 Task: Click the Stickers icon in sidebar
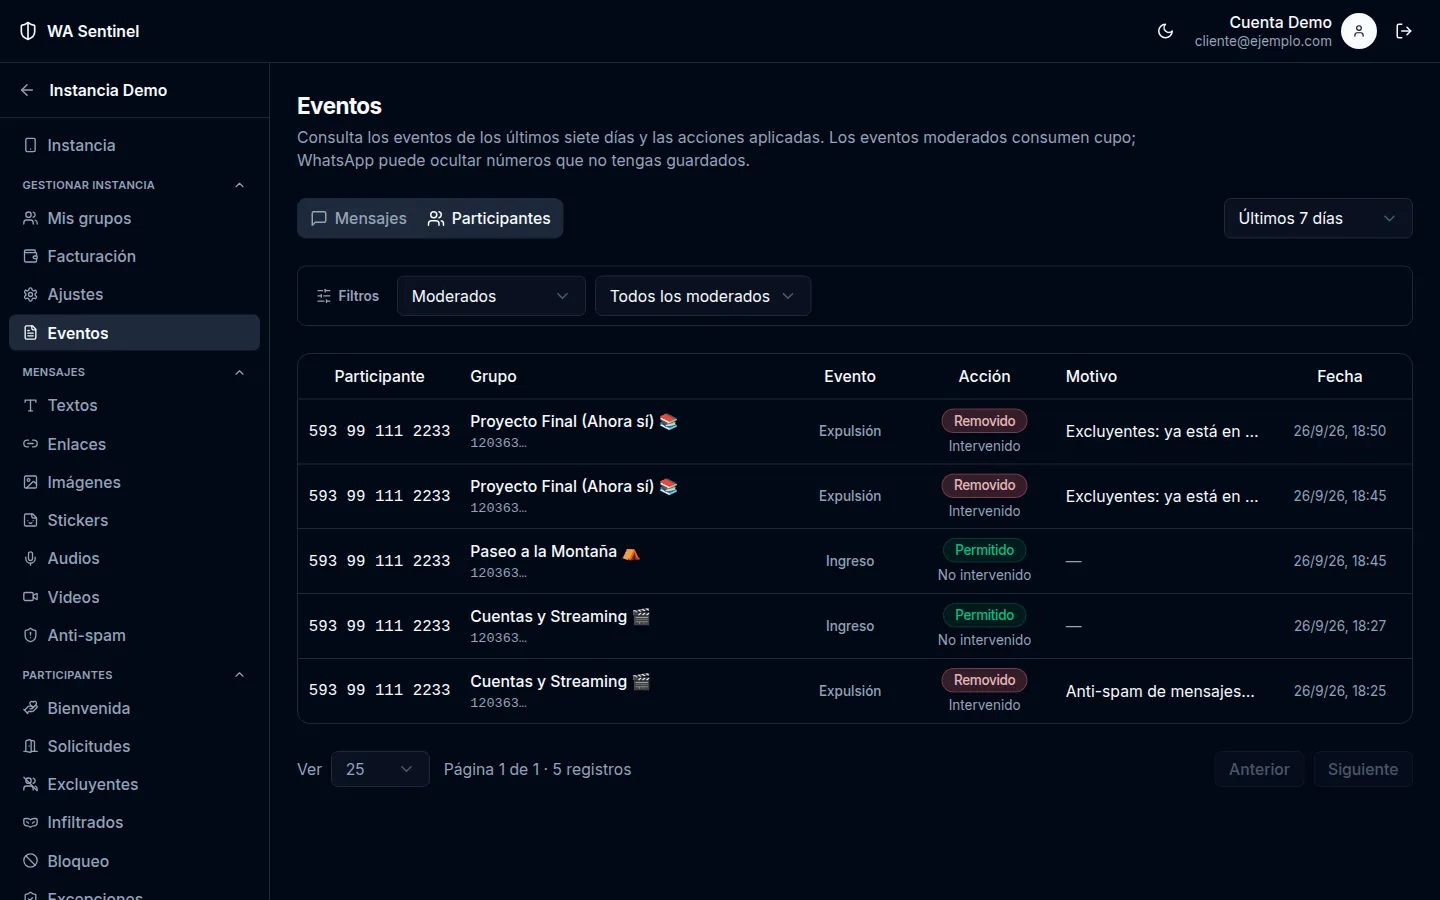[x=30, y=520]
